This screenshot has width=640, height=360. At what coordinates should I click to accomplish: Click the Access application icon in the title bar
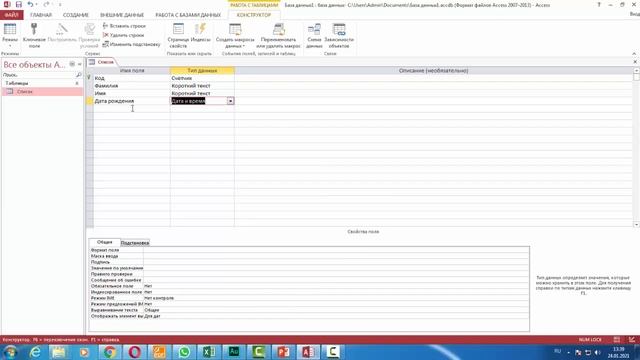click(x=7, y=4)
